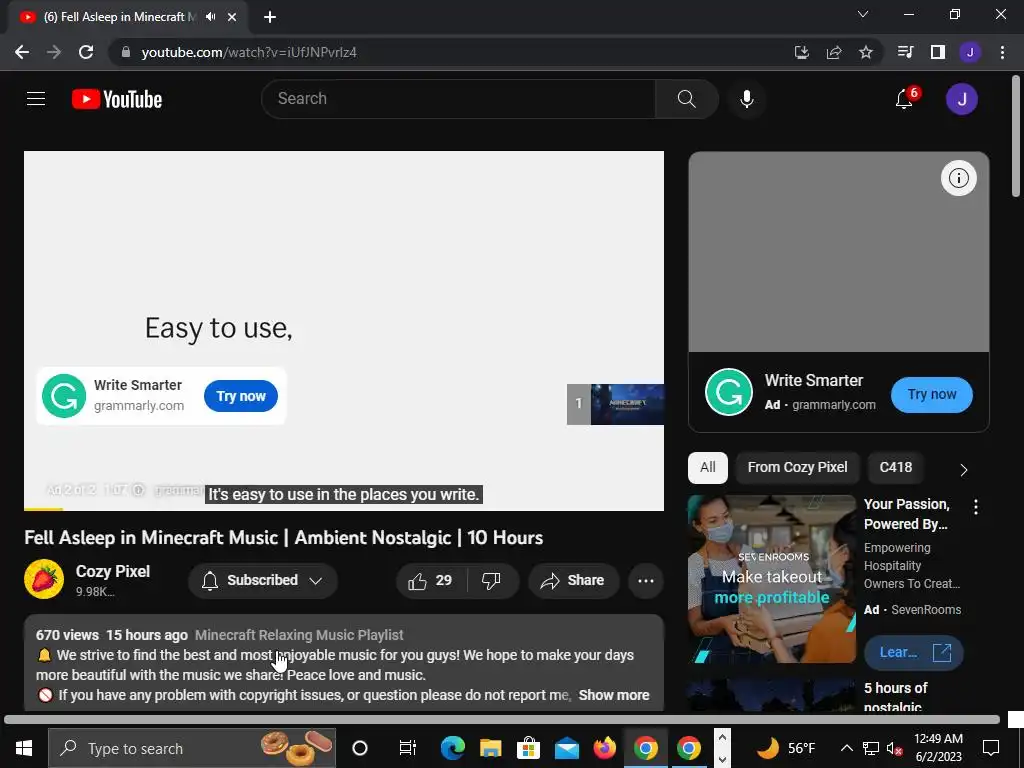Image resolution: width=1024 pixels, height=768 pixels.
Task: Open more actions ellipsis beside Share
Action: [646, 581]
